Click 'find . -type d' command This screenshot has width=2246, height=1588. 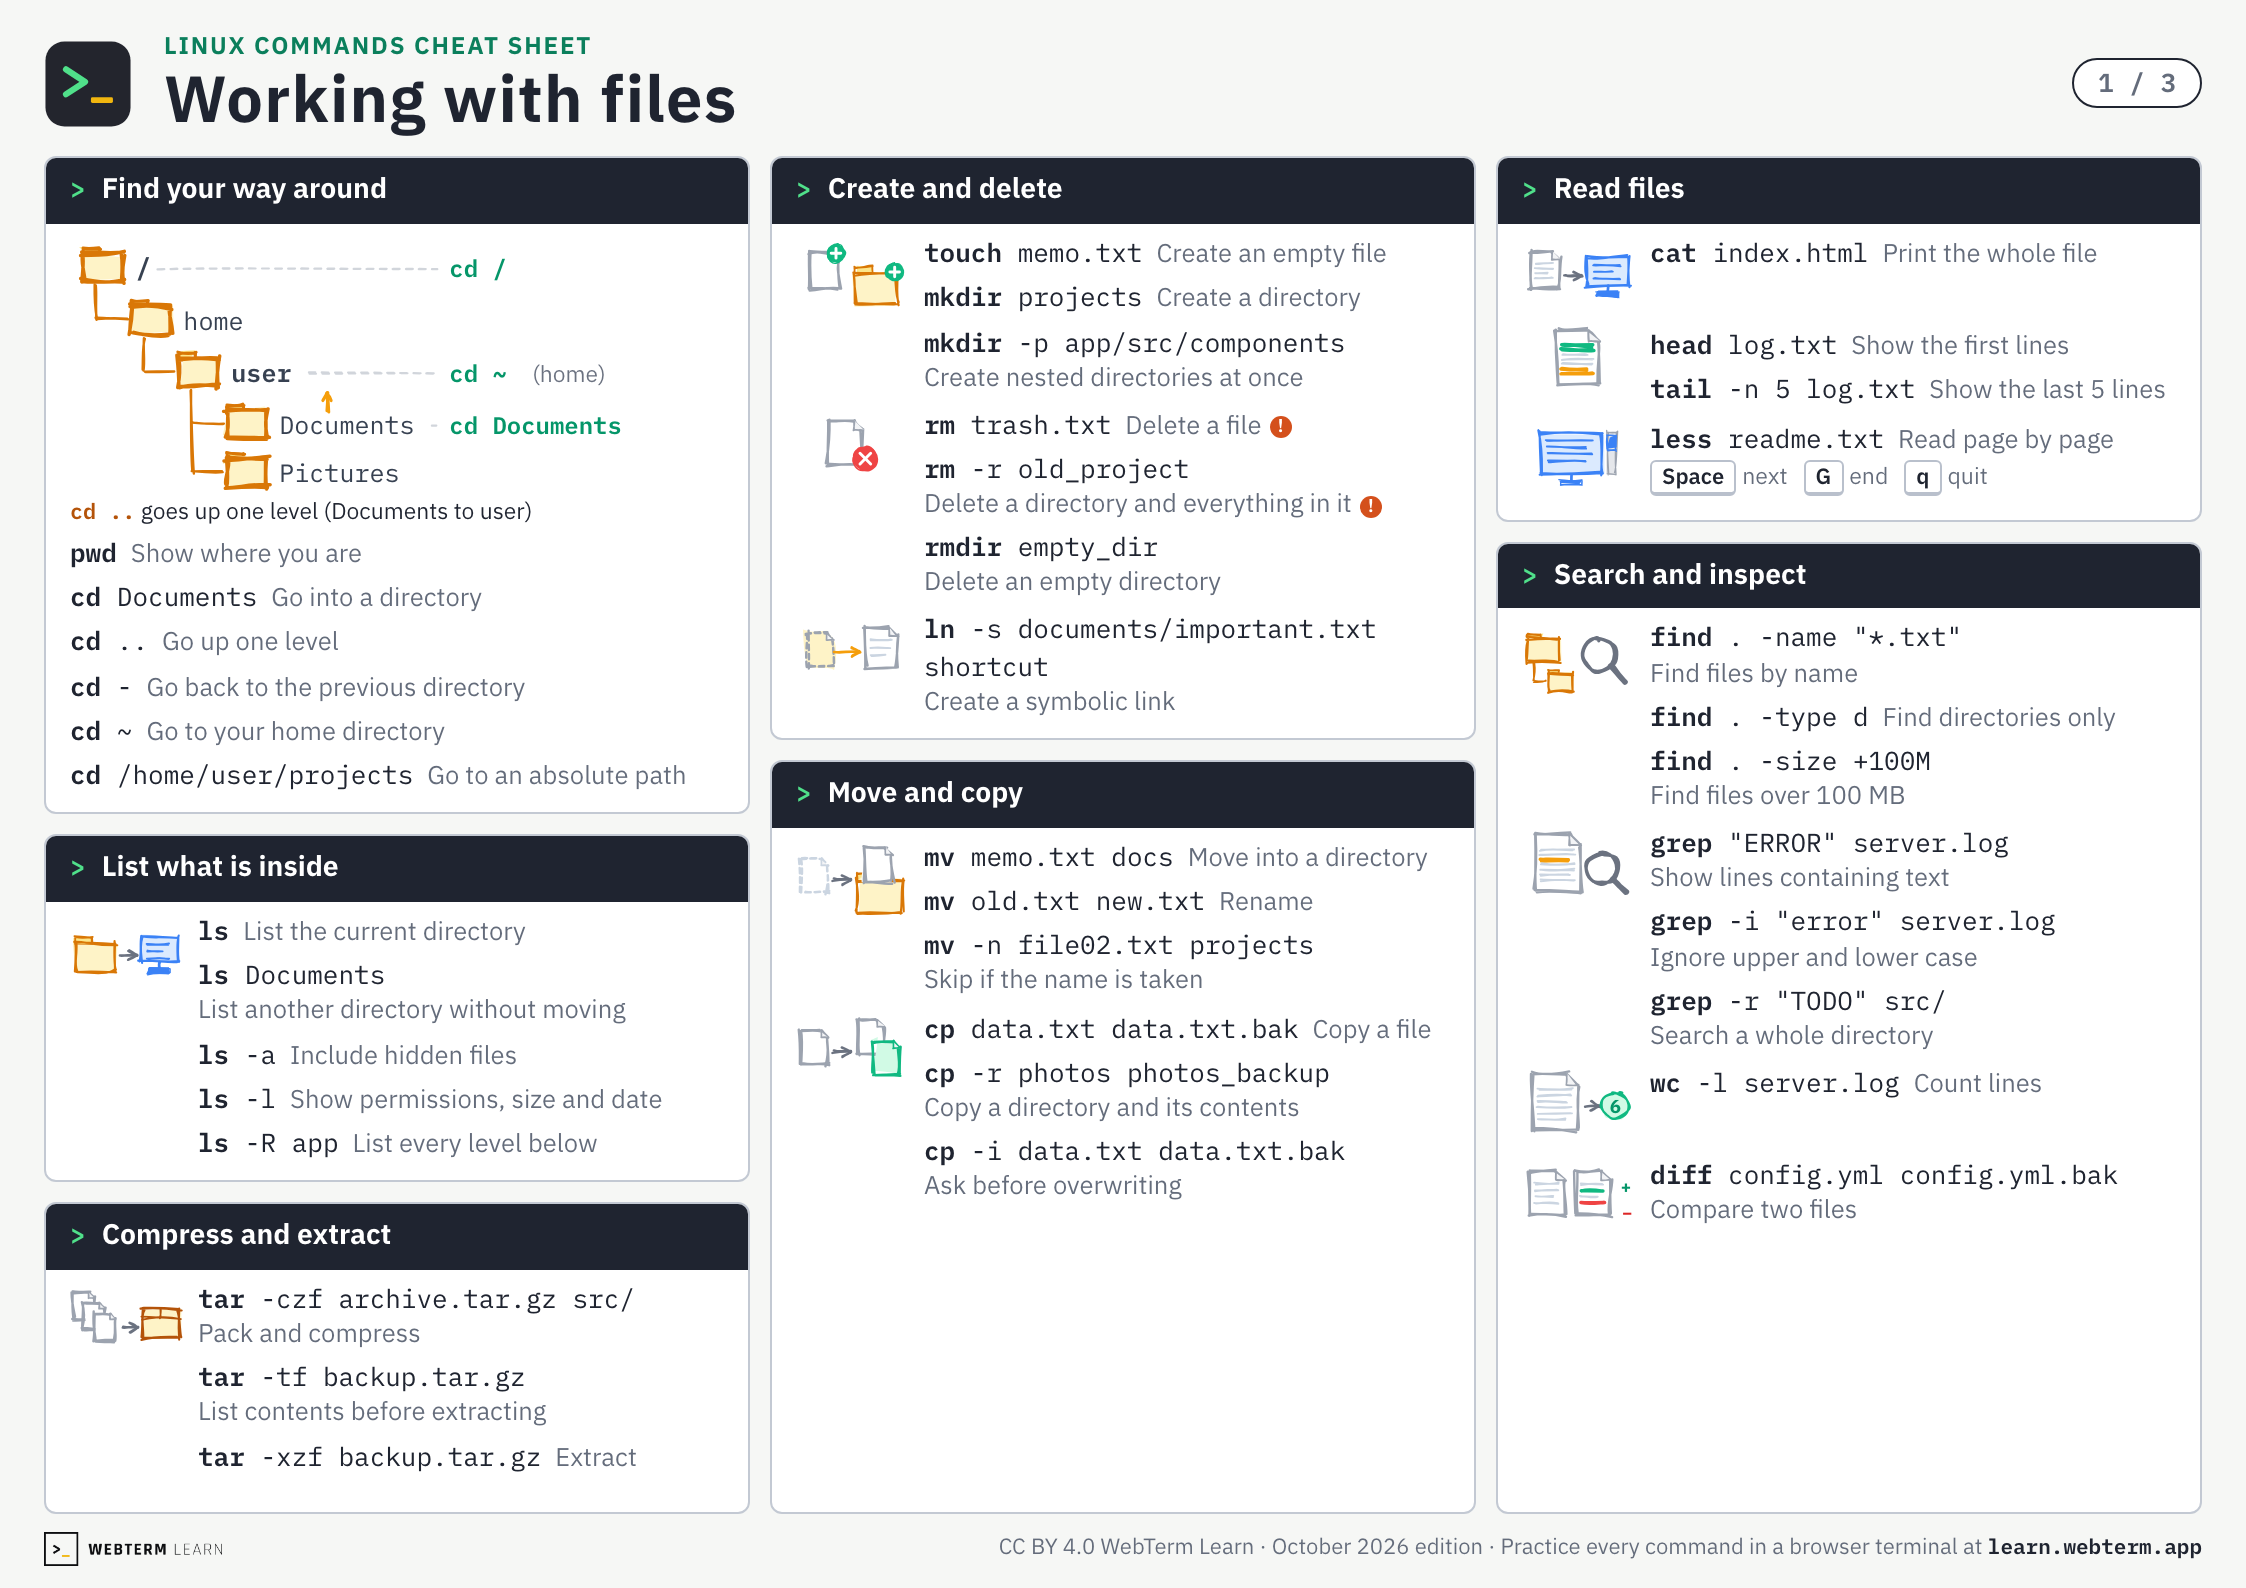(x=1759, y=718)
